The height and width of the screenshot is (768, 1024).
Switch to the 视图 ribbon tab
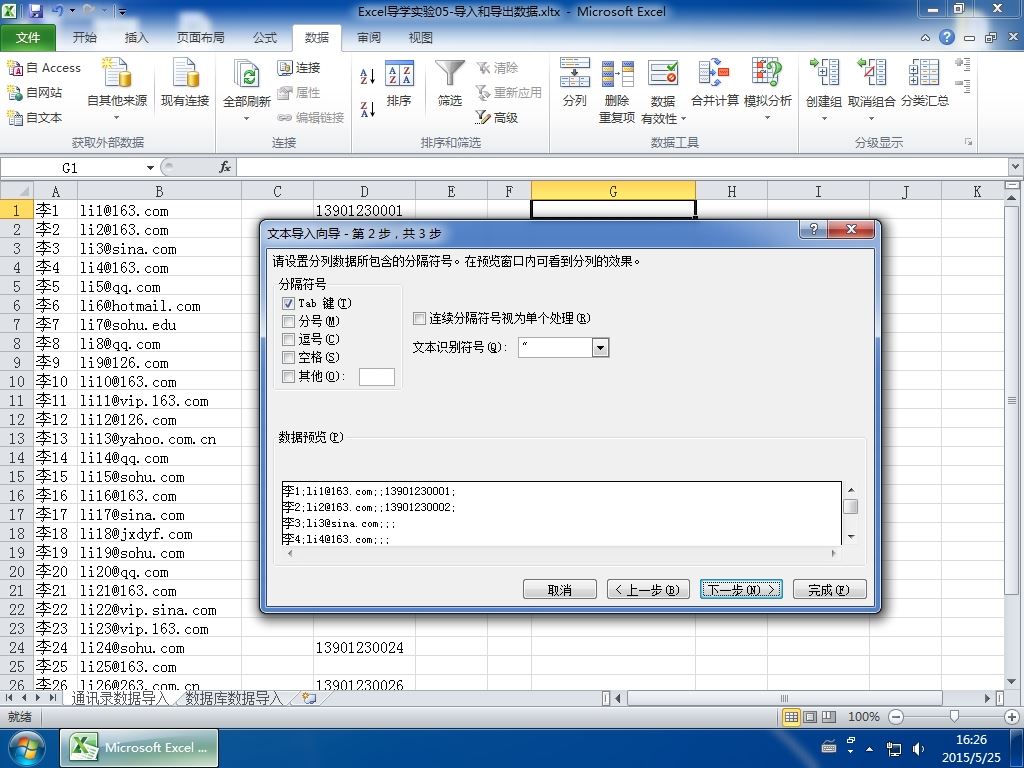point(421,38)
